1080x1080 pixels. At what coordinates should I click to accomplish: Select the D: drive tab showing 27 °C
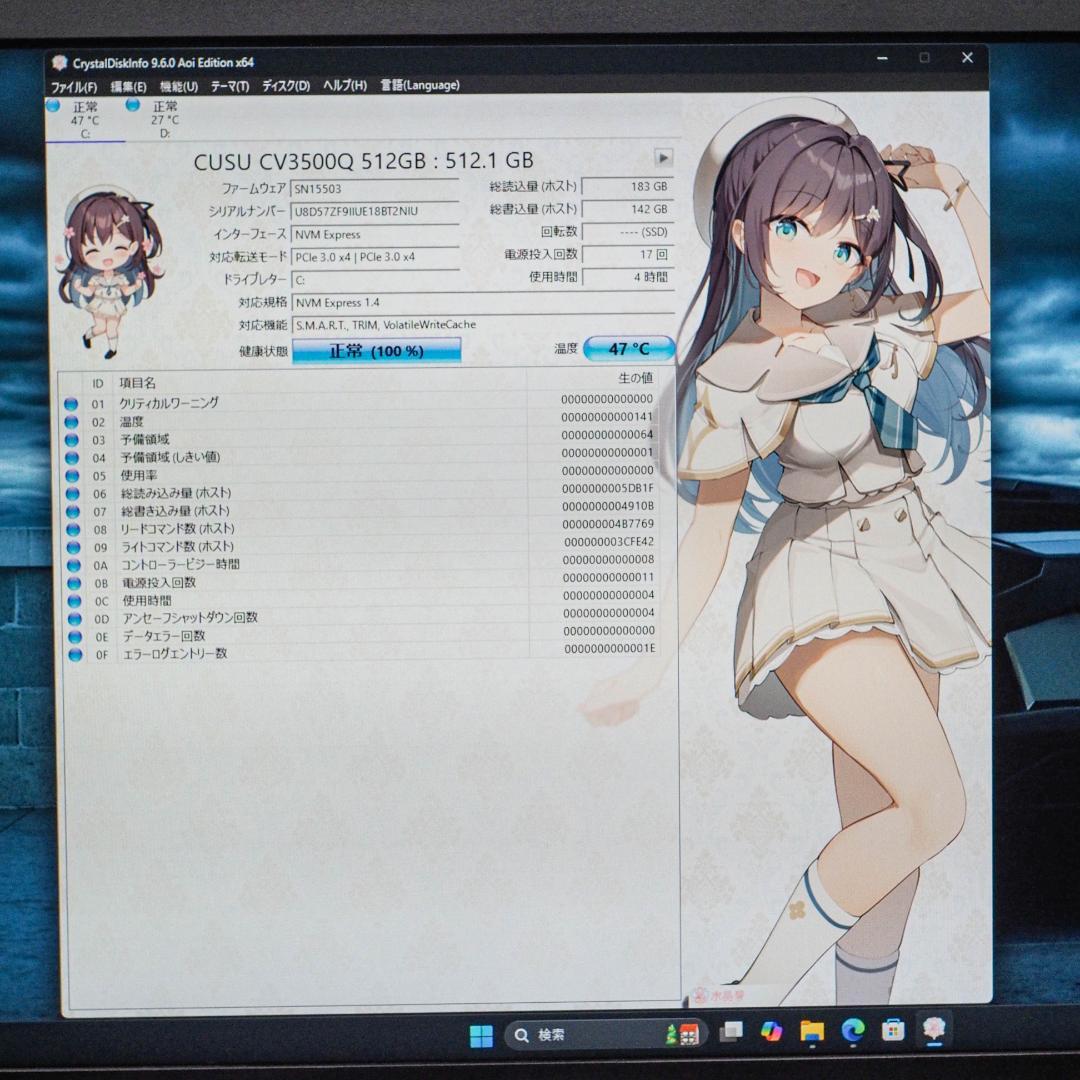pos(165,119)
